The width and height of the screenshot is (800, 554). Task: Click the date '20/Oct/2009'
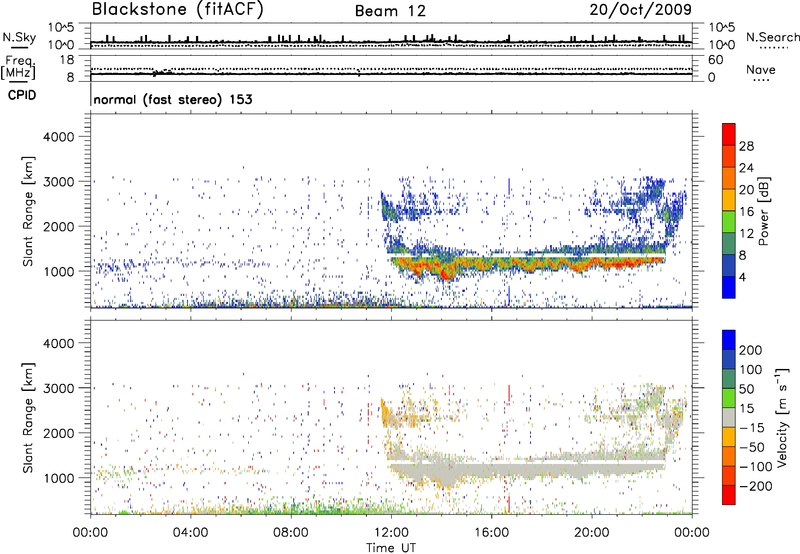pyautogui.click(x=641, y=9)
